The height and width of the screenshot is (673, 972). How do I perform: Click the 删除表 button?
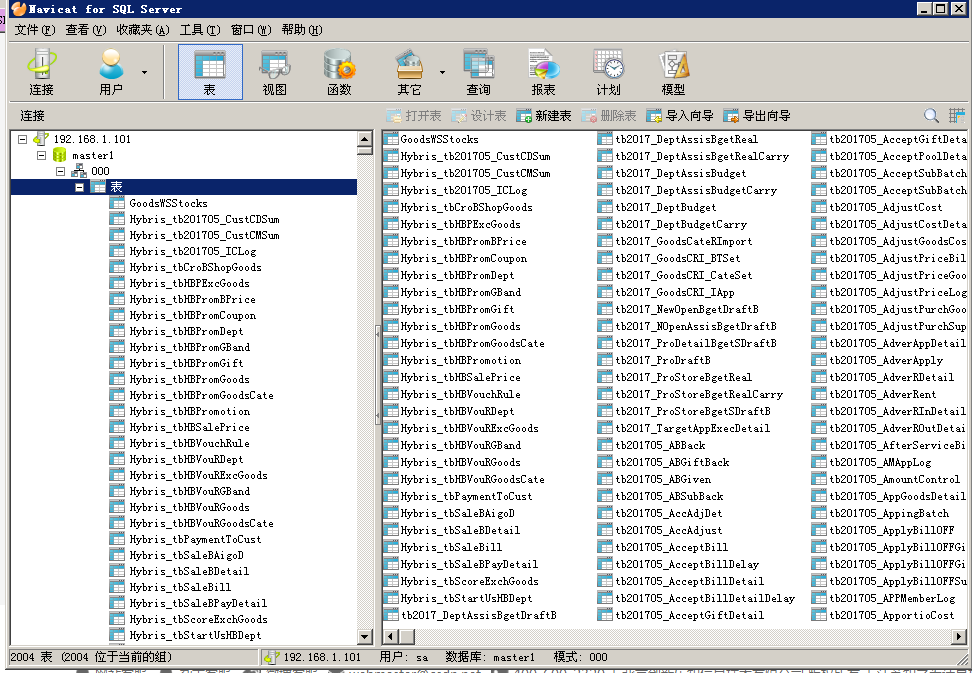point(609,115)
